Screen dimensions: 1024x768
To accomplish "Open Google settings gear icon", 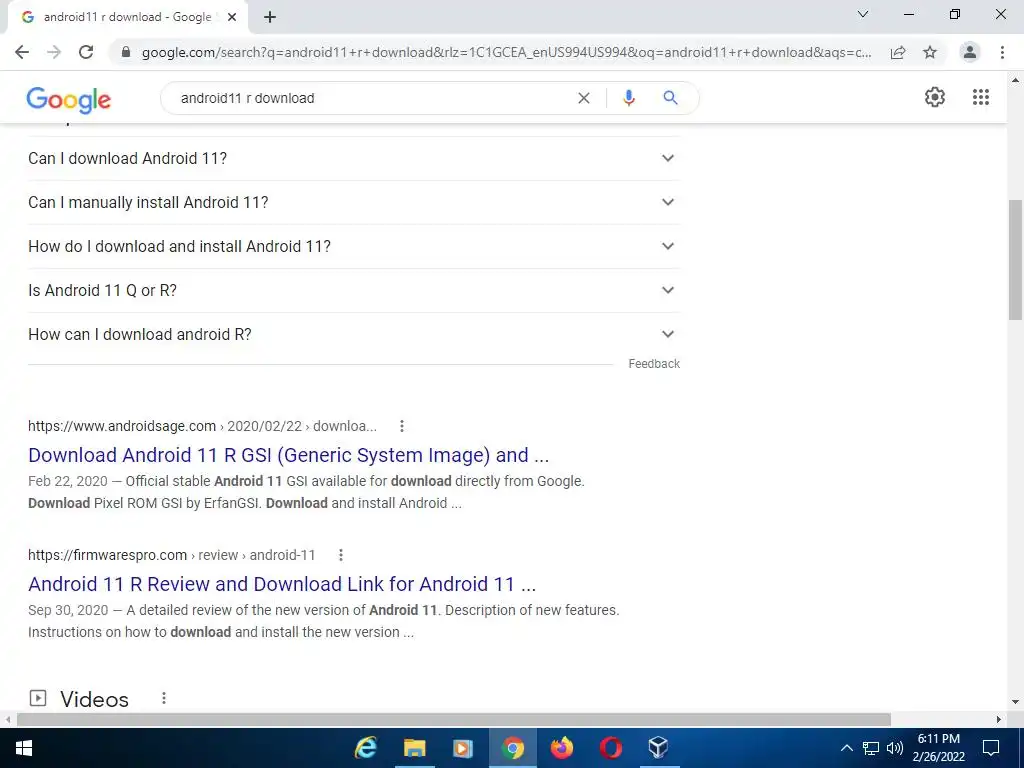I will [x=935, y=97].
